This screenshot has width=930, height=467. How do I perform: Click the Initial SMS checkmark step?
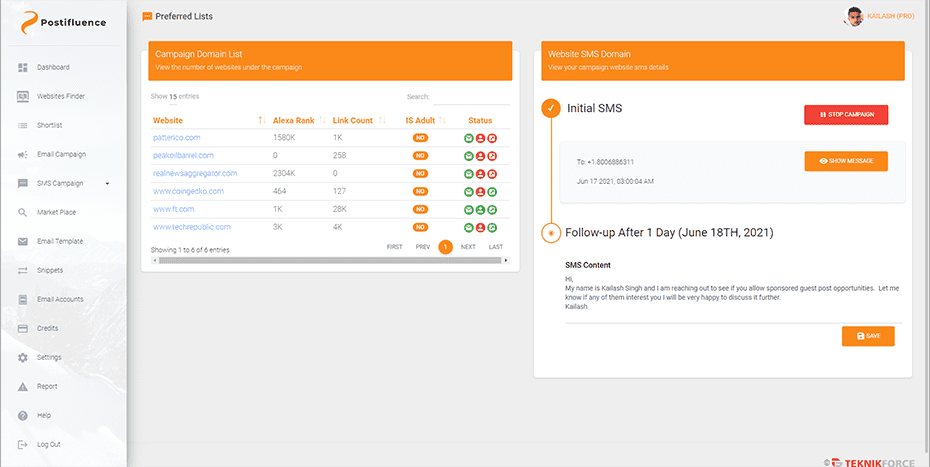click(x=550, y=108)
